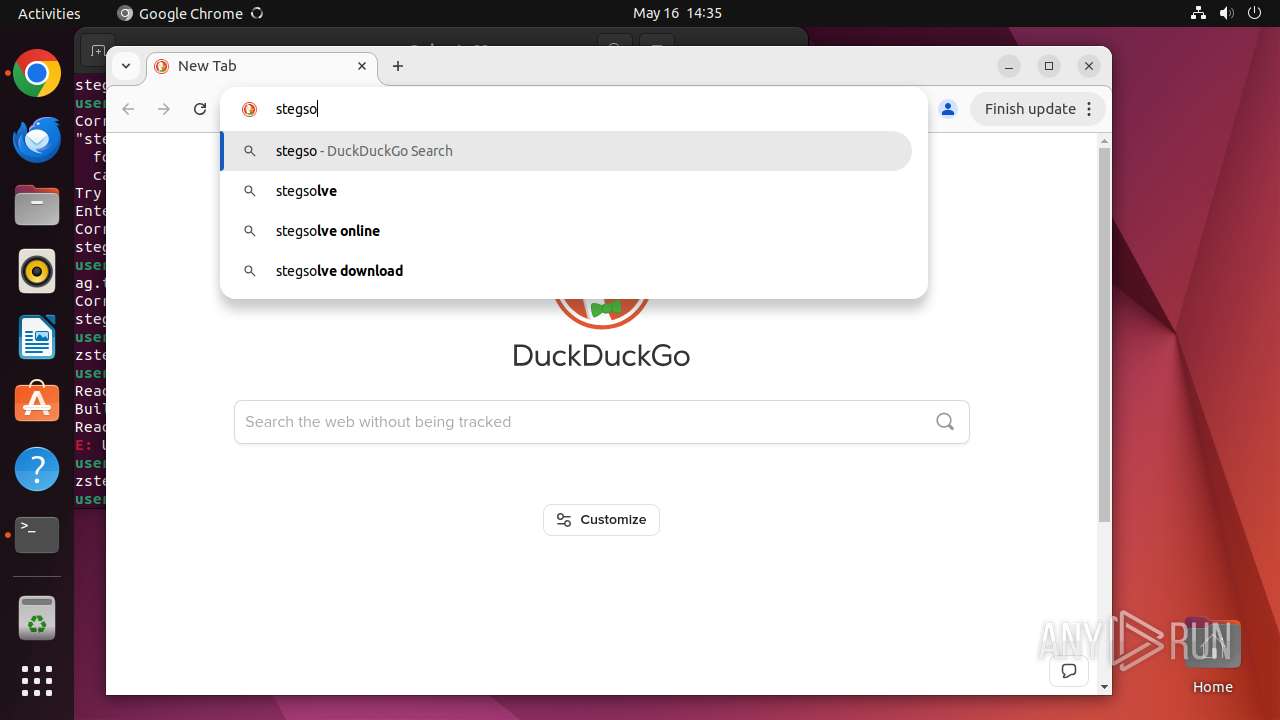Screen dimensions: 1280x720
Task: Minimize the Chrome window
Action: point(1009,66)
